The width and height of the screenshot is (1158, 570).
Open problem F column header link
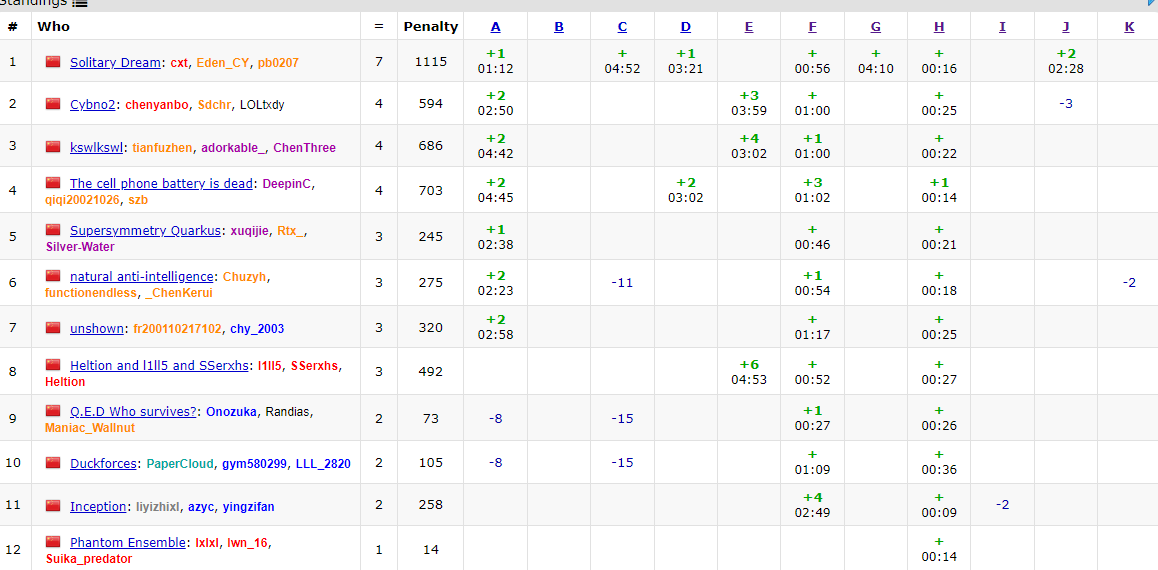(812, 27)
